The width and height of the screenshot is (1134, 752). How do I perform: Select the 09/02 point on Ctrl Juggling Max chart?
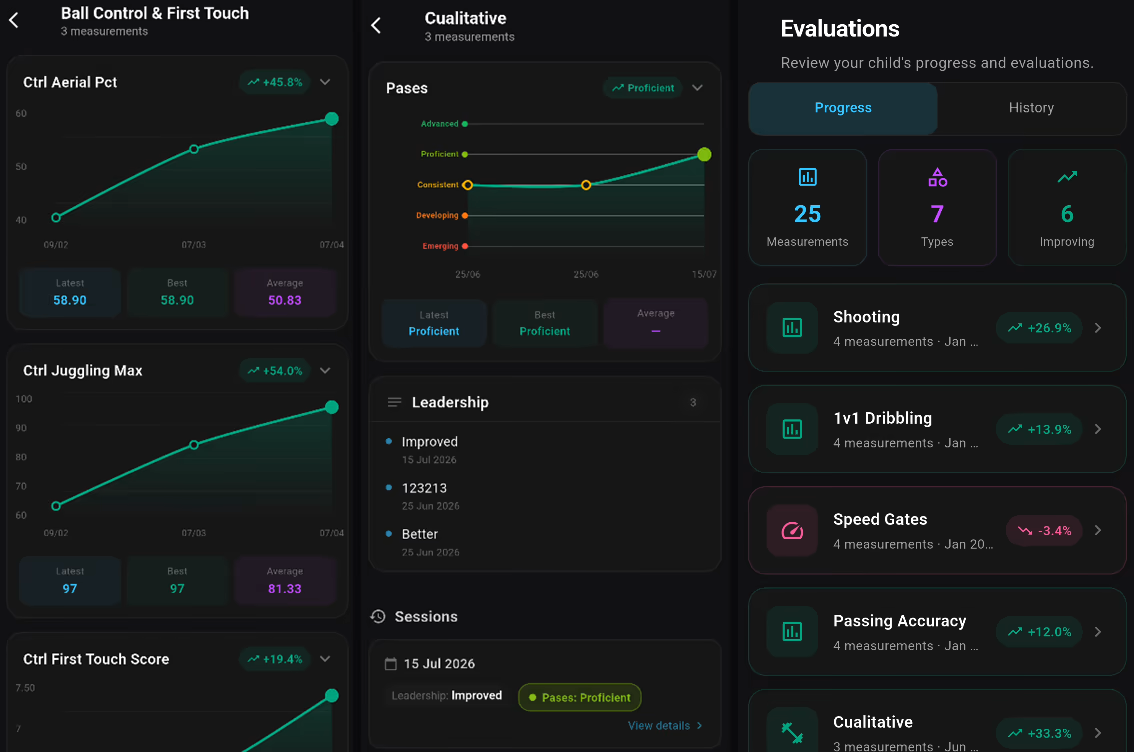tap(56, 506)
